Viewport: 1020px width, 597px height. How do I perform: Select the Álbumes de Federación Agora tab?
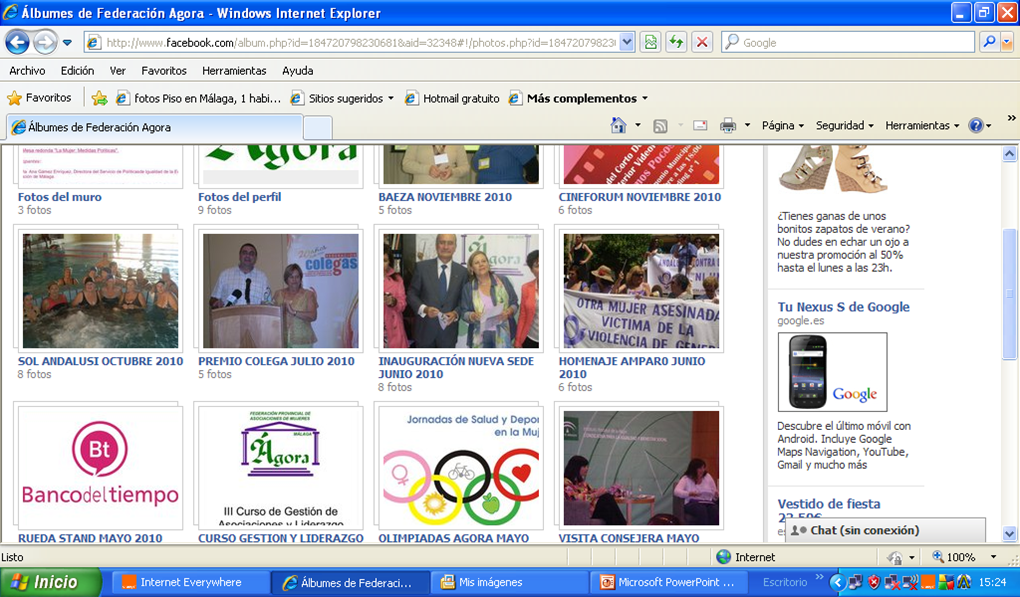[155, 127]
